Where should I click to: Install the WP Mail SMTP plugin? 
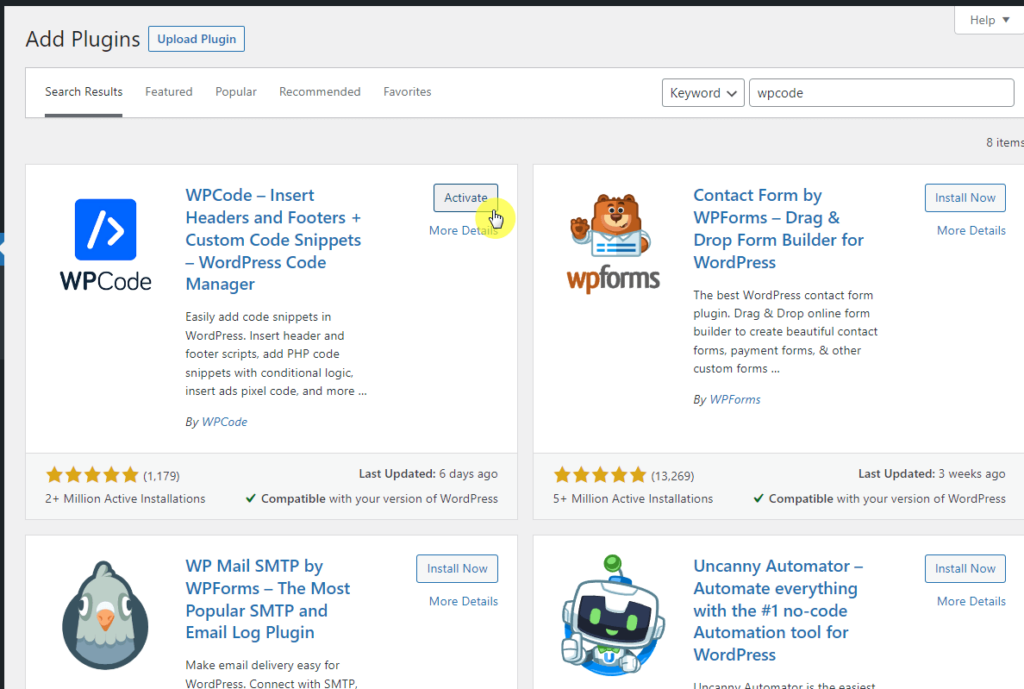pyautogui.click(x=457, y=569)
